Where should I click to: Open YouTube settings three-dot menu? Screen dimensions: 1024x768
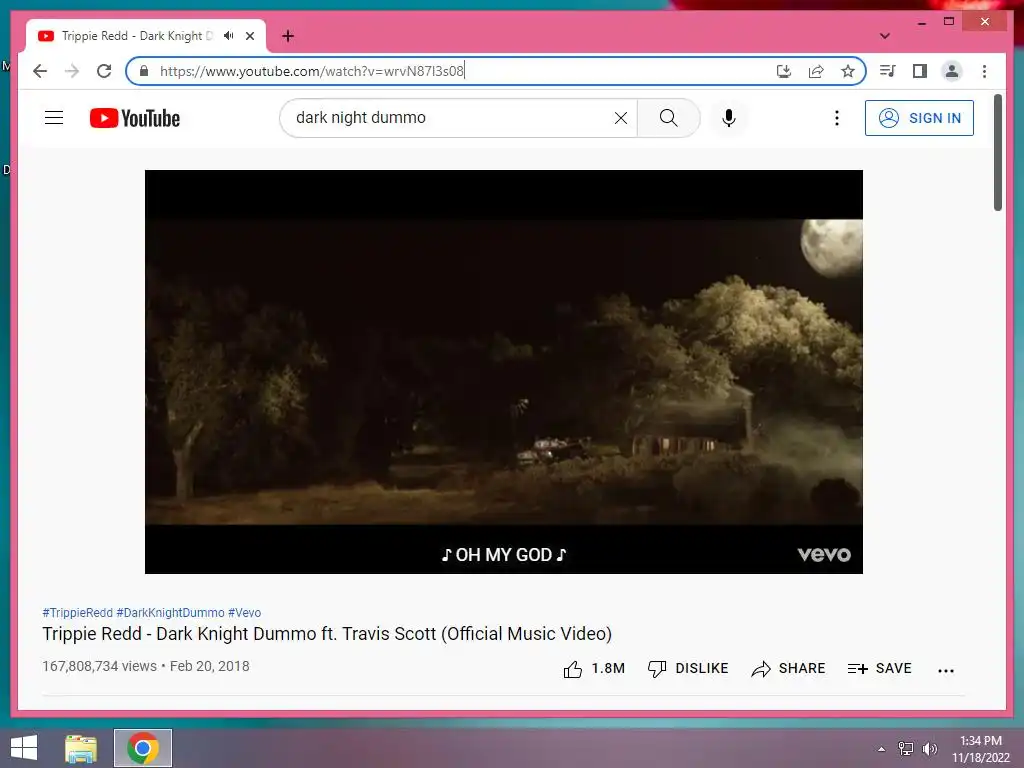click(837, 118)
